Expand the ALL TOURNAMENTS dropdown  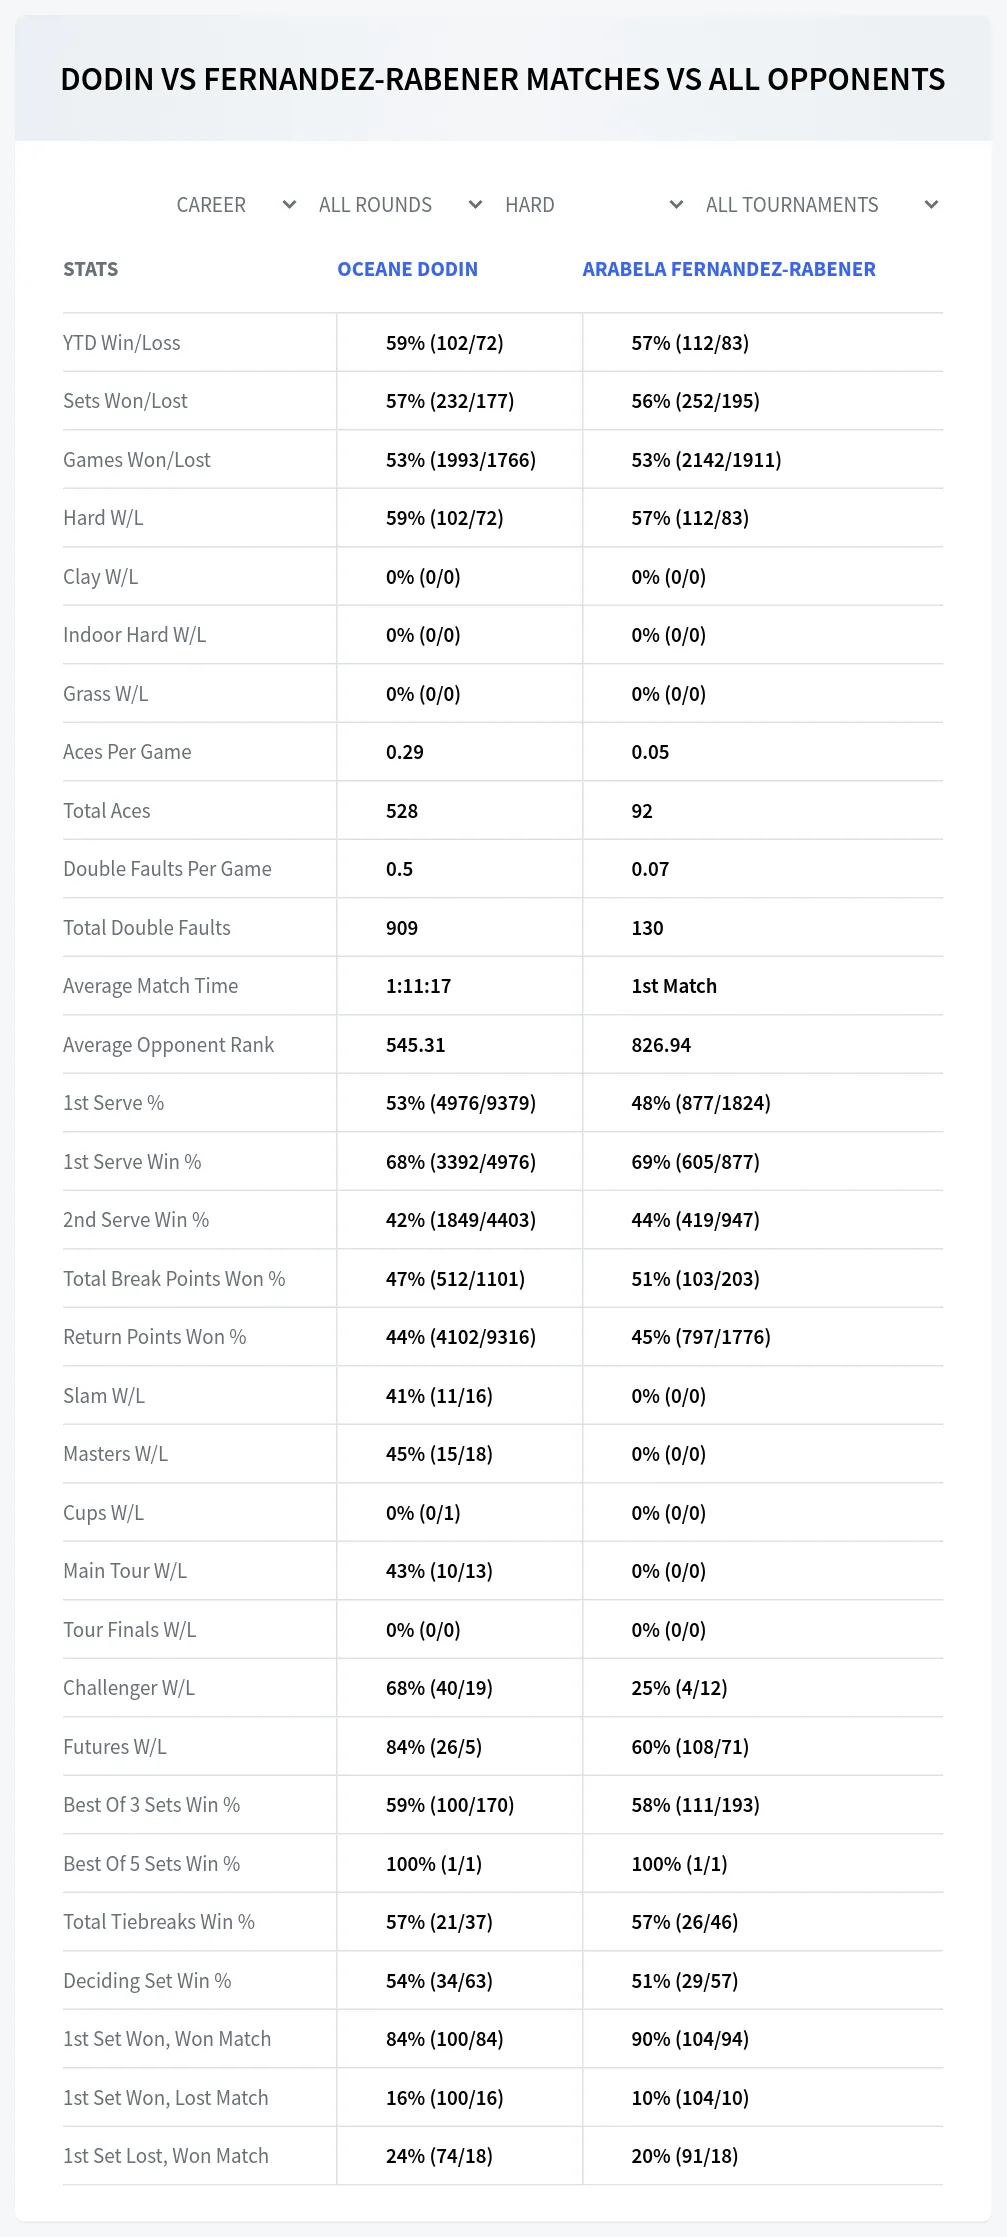pyautogui.click(x=821, y=205)
